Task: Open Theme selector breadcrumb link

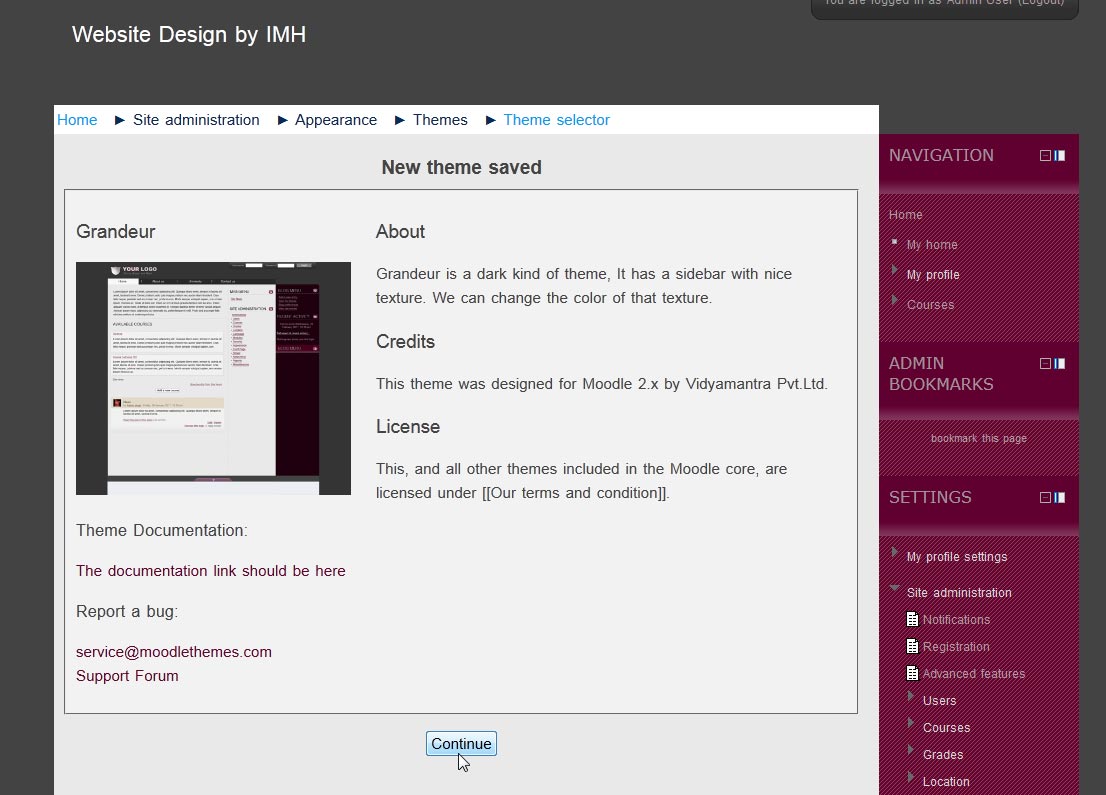Action: coord(556,120)
